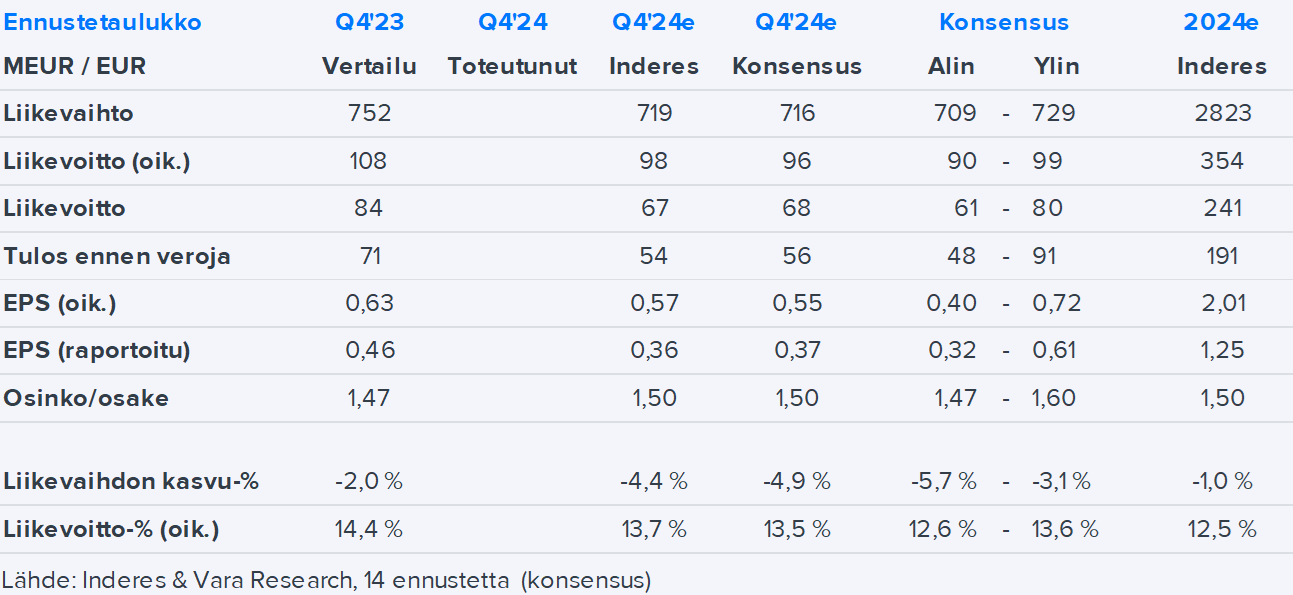
Task: Click the Liikevoitto (oik.) row label
Action: [97, 161]
